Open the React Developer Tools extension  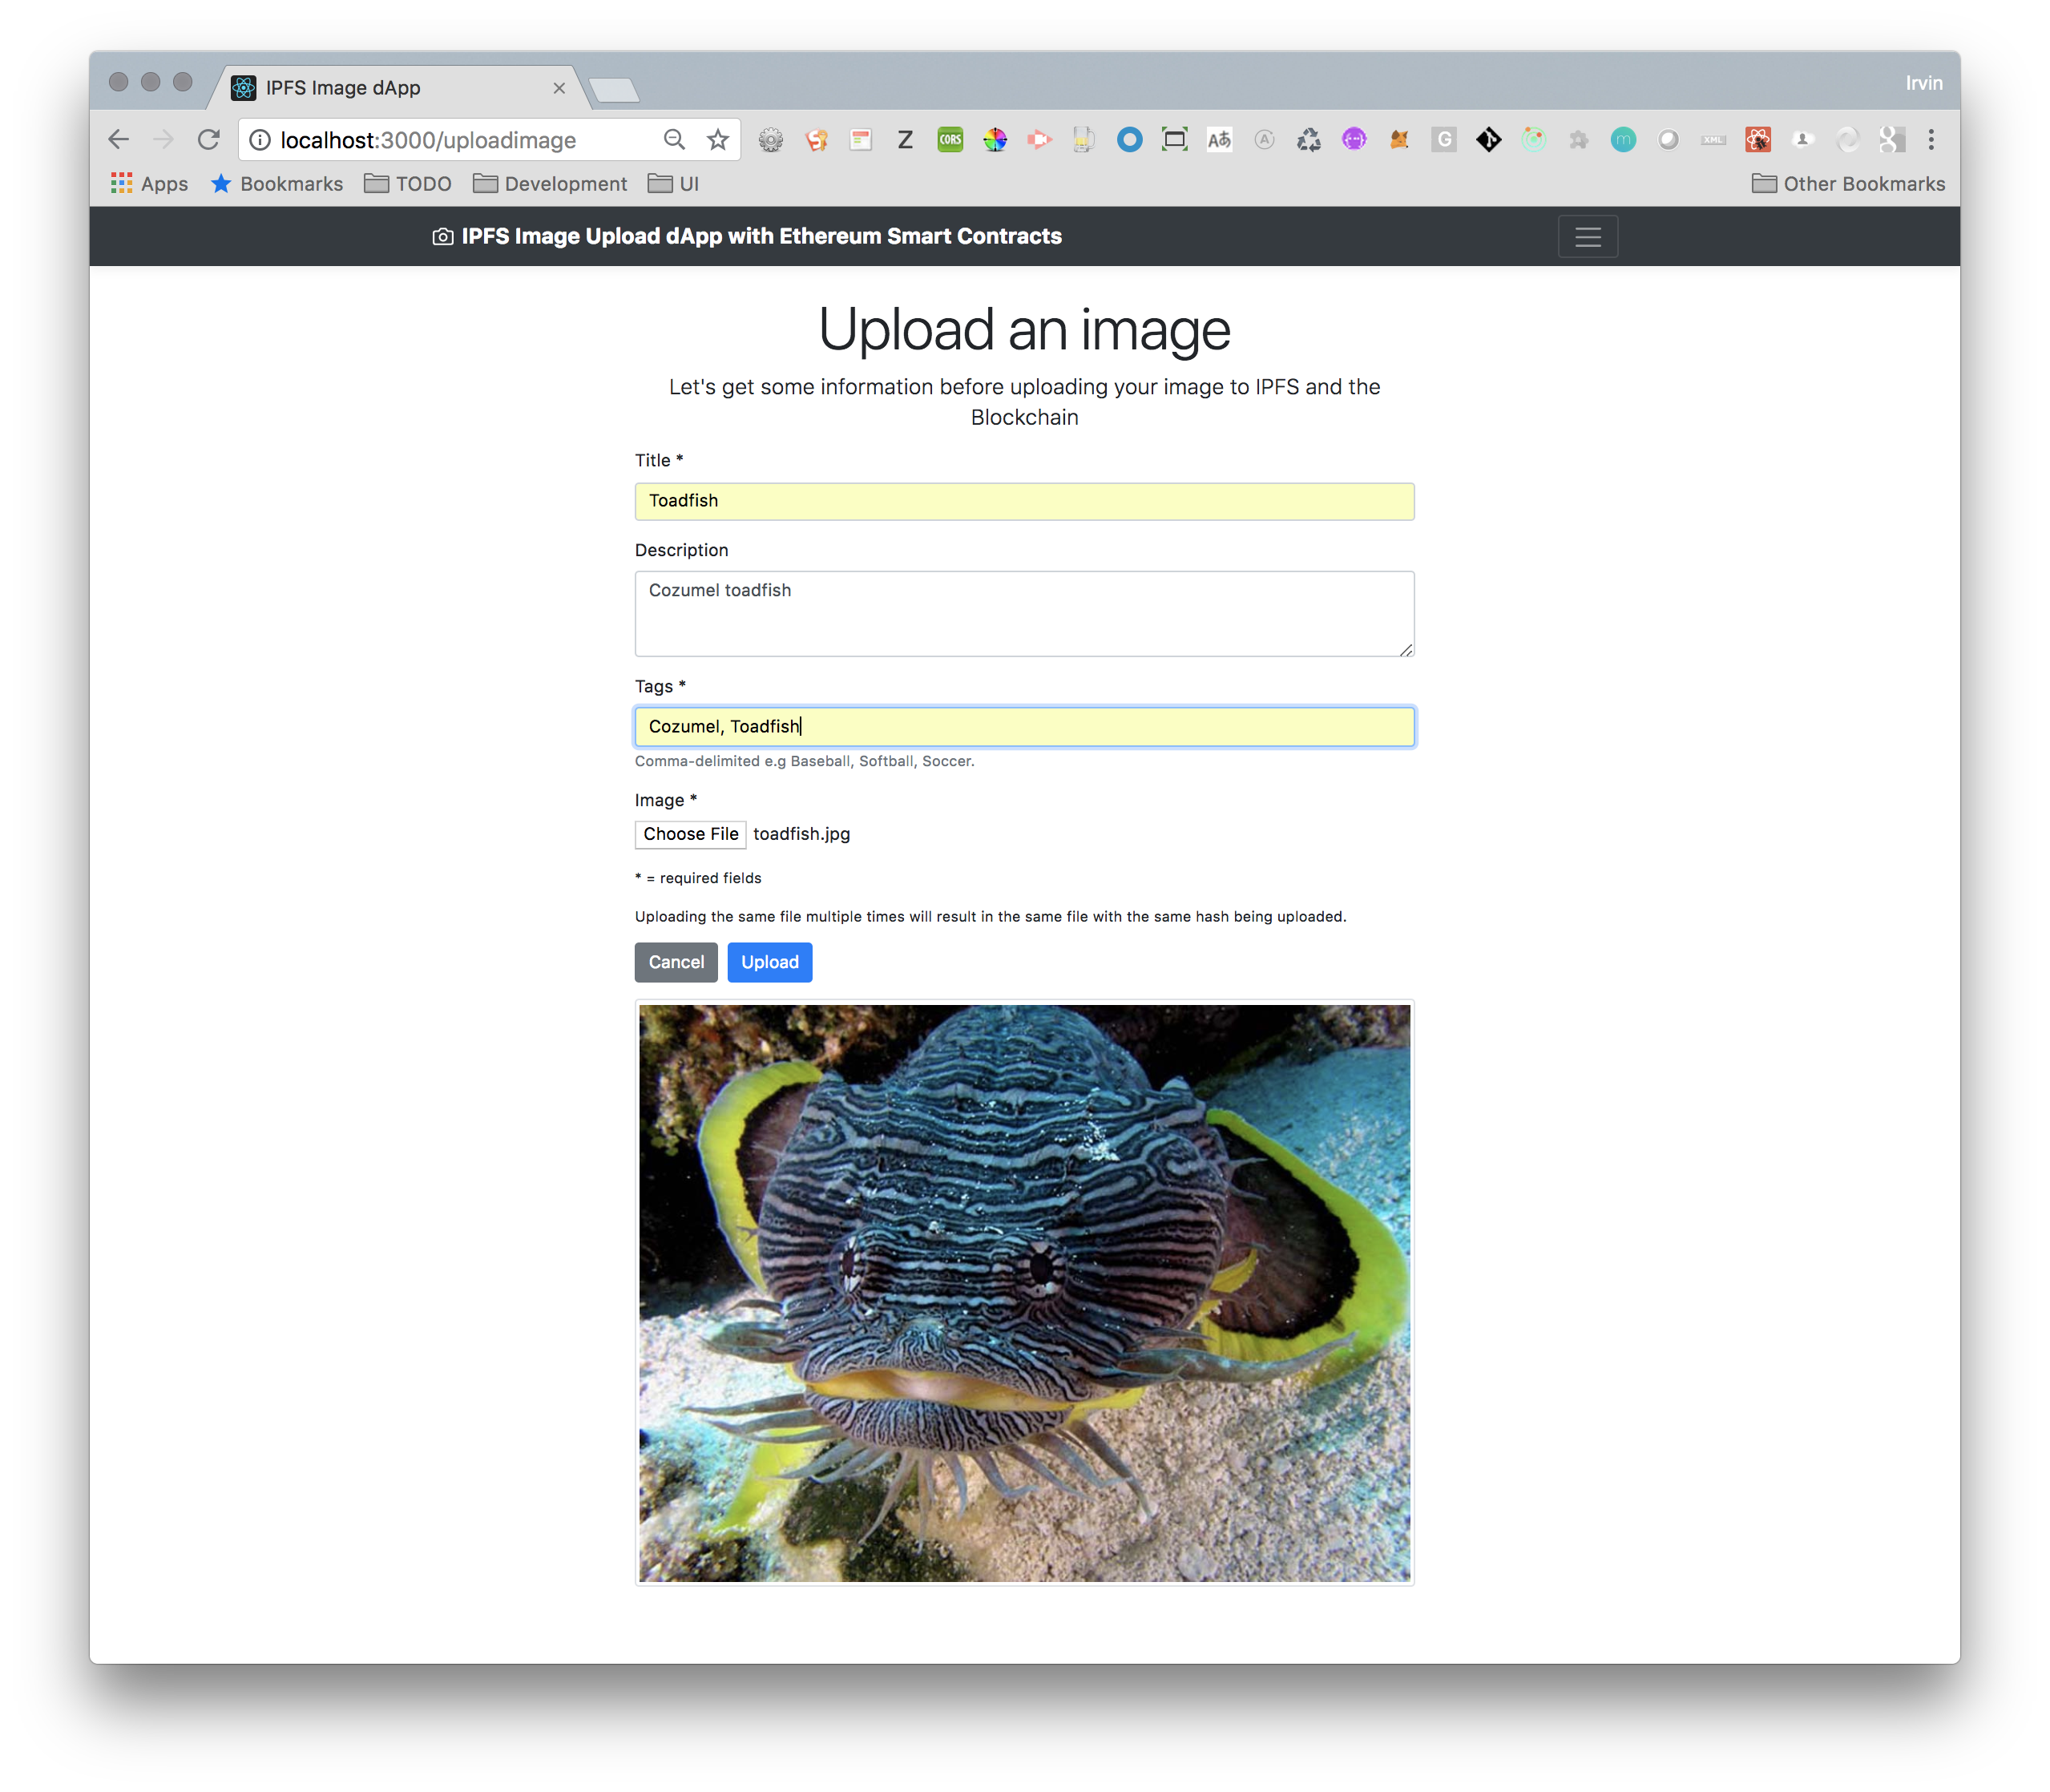click(1758, 140)
